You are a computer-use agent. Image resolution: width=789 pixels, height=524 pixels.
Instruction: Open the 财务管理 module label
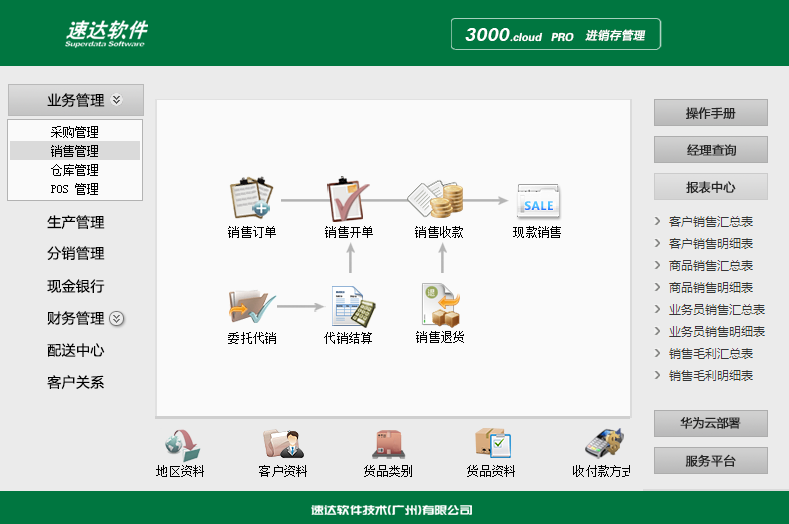click(x=75, y=318)
